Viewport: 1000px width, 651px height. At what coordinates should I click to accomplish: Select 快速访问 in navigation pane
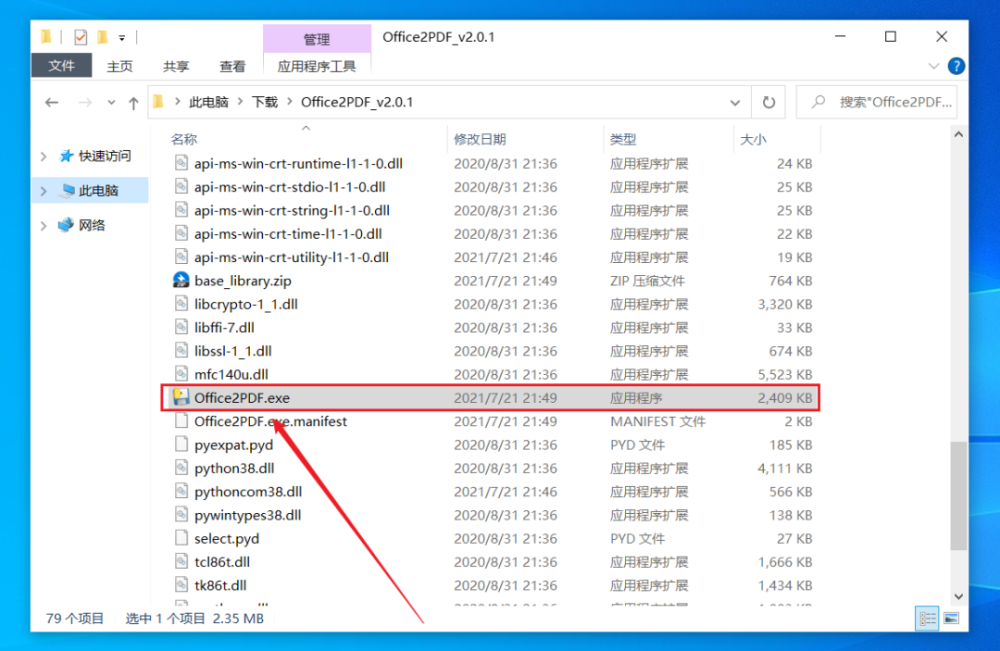click(x=105, y=156)
